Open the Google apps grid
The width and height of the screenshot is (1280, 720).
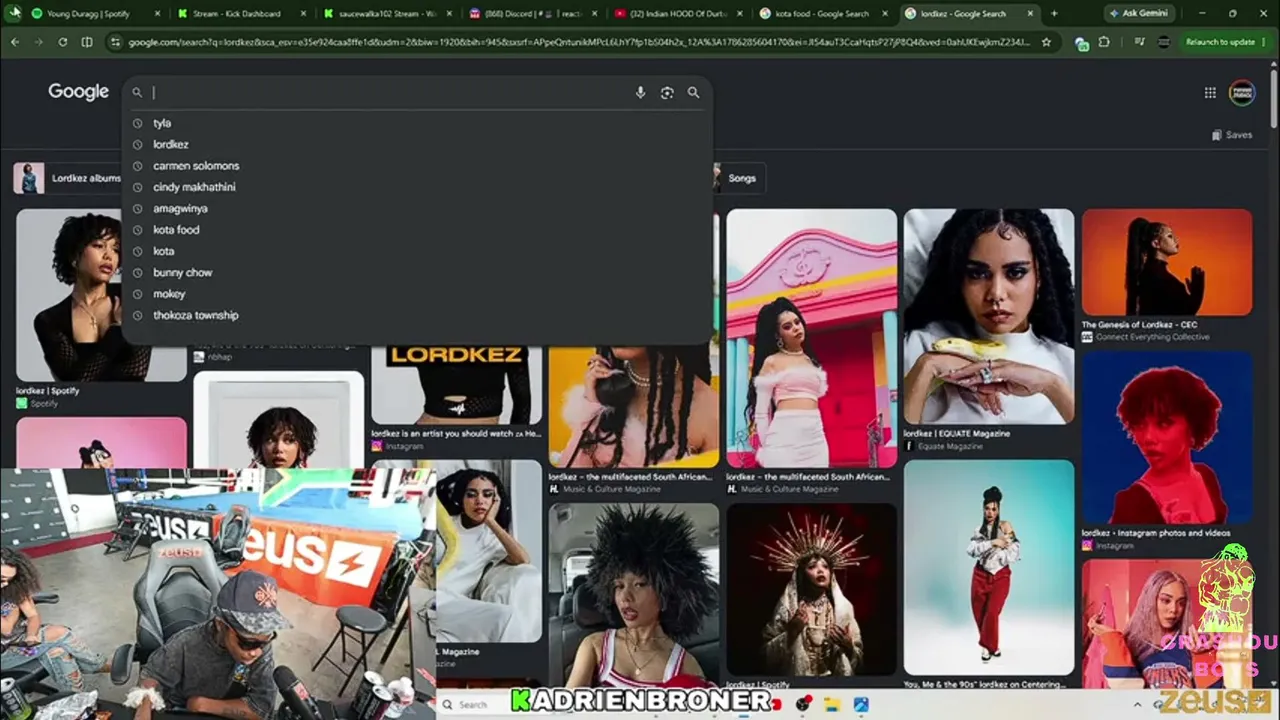click(x=1210, y=93)
